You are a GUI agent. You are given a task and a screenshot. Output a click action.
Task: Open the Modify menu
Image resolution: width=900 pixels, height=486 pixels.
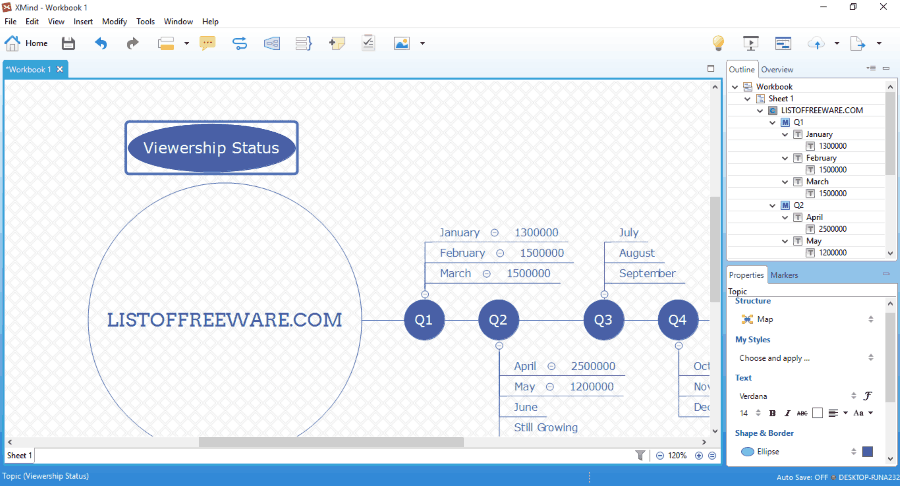coord(114,21)
